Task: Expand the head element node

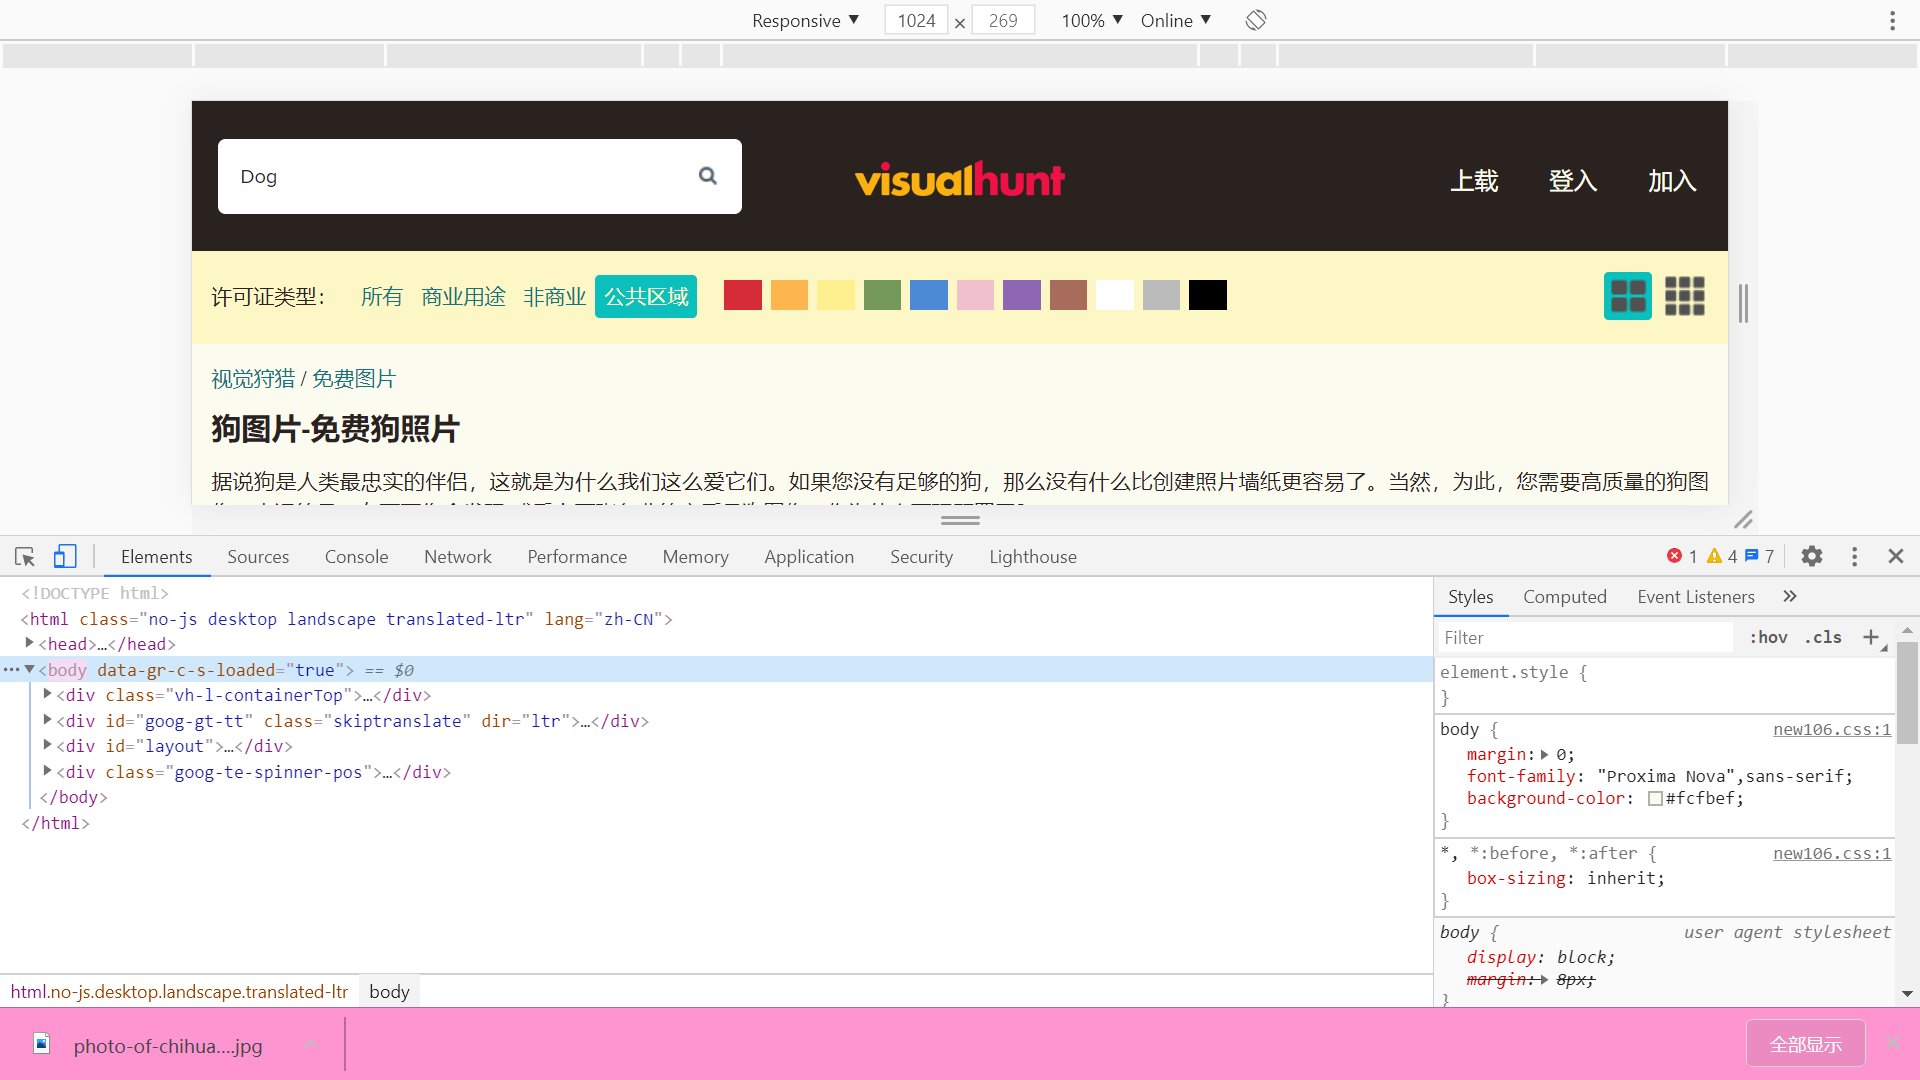Action: pyautogui.click(x=29, y=644)
